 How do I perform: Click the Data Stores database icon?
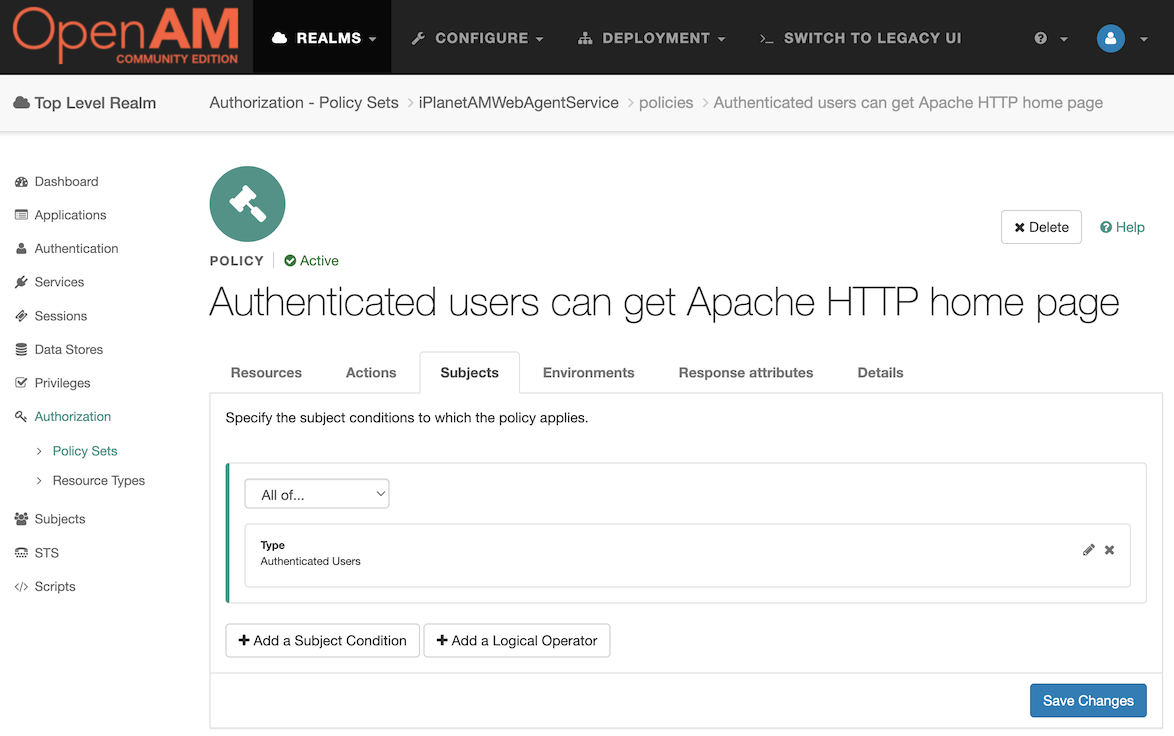click(21, 350)
